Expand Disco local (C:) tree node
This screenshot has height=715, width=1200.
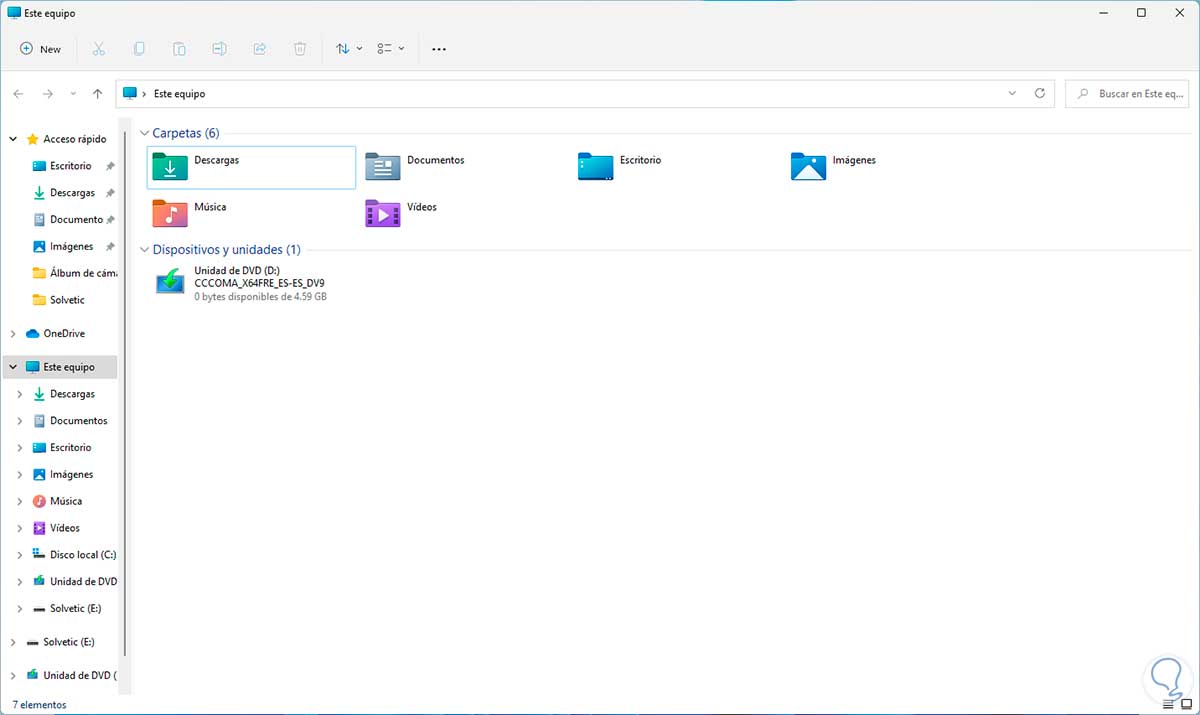pyautogui.click(x=21, y=555)
